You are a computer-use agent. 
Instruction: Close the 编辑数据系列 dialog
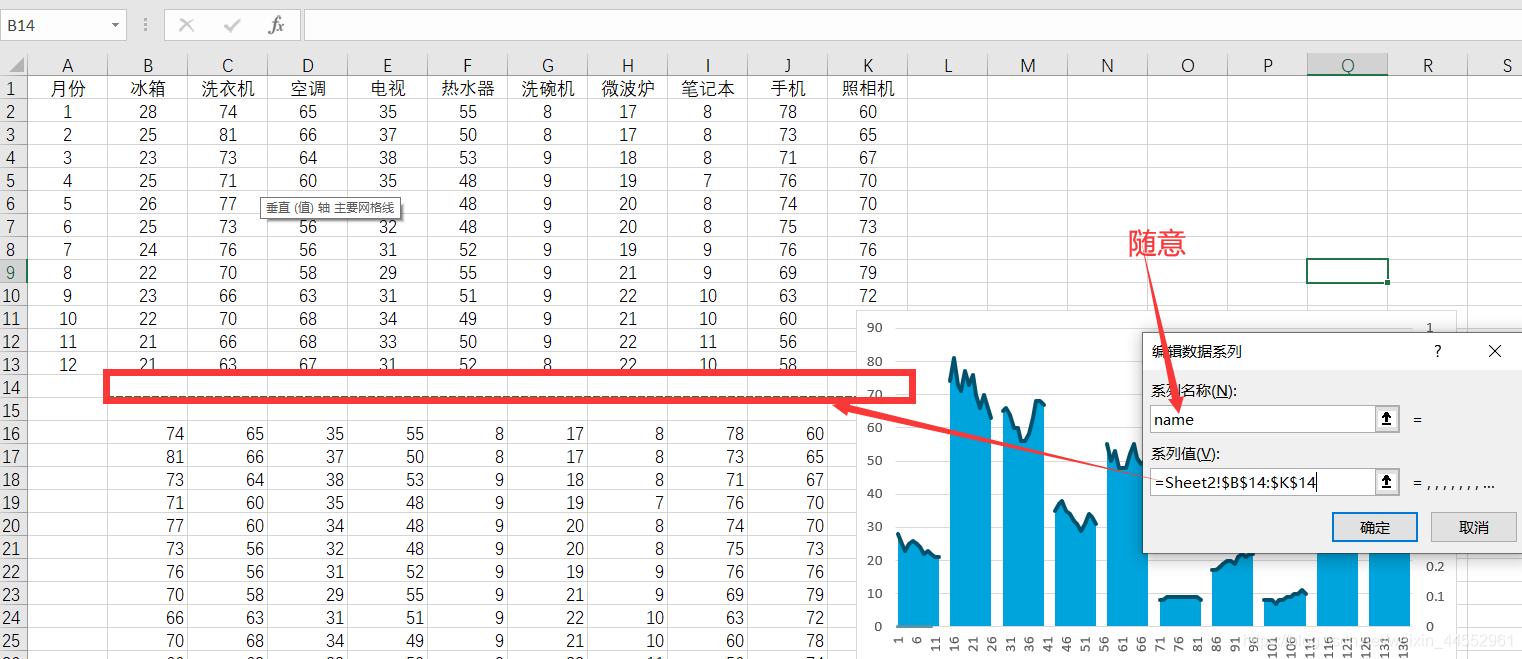tap(1495, 351)
